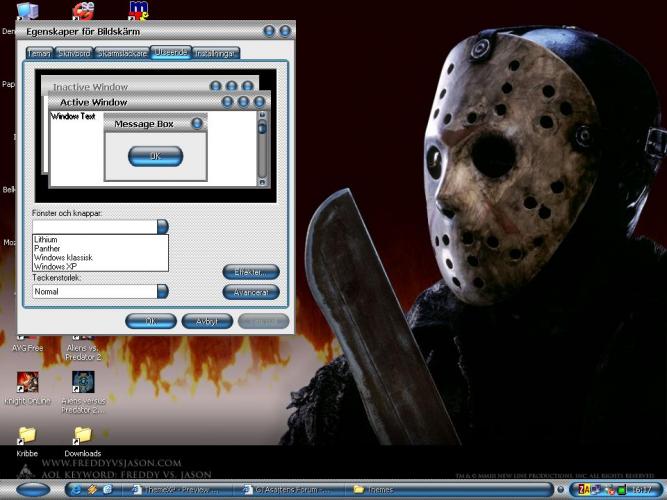
Task: Open the Downloads folder on desktop
Action: pos(83,435)
